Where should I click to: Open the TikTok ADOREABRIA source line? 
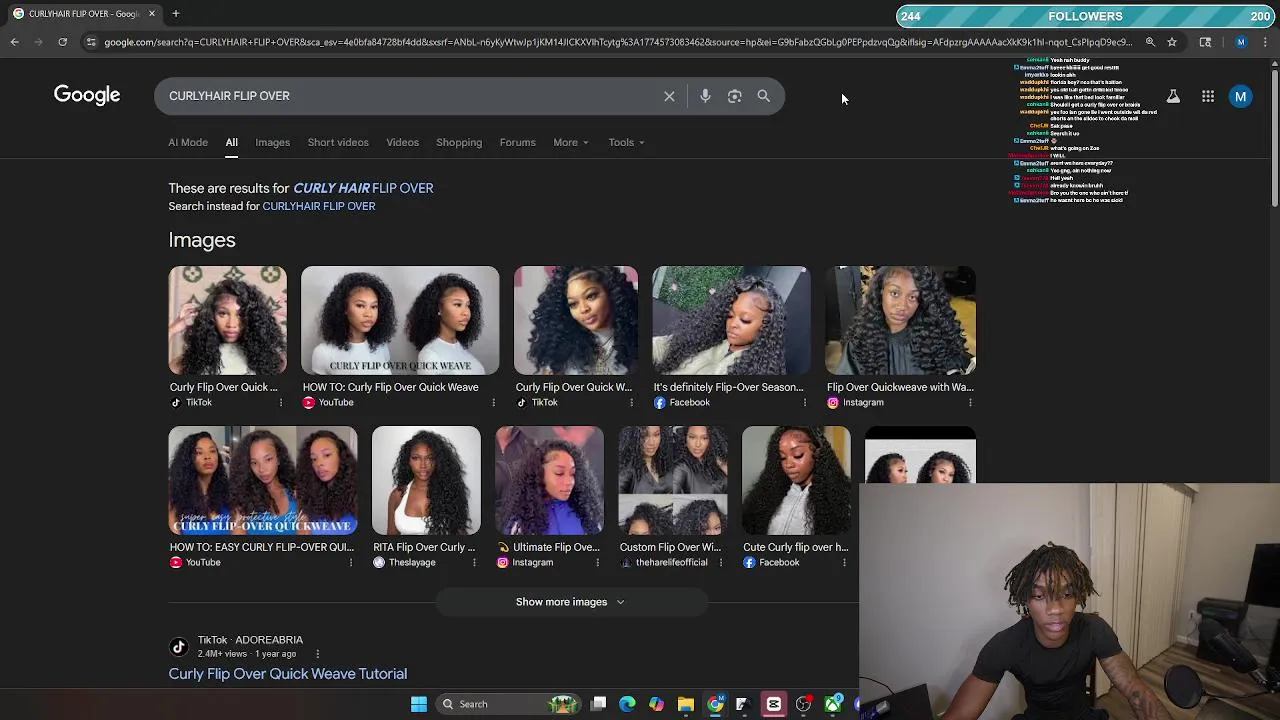point(250,640)
